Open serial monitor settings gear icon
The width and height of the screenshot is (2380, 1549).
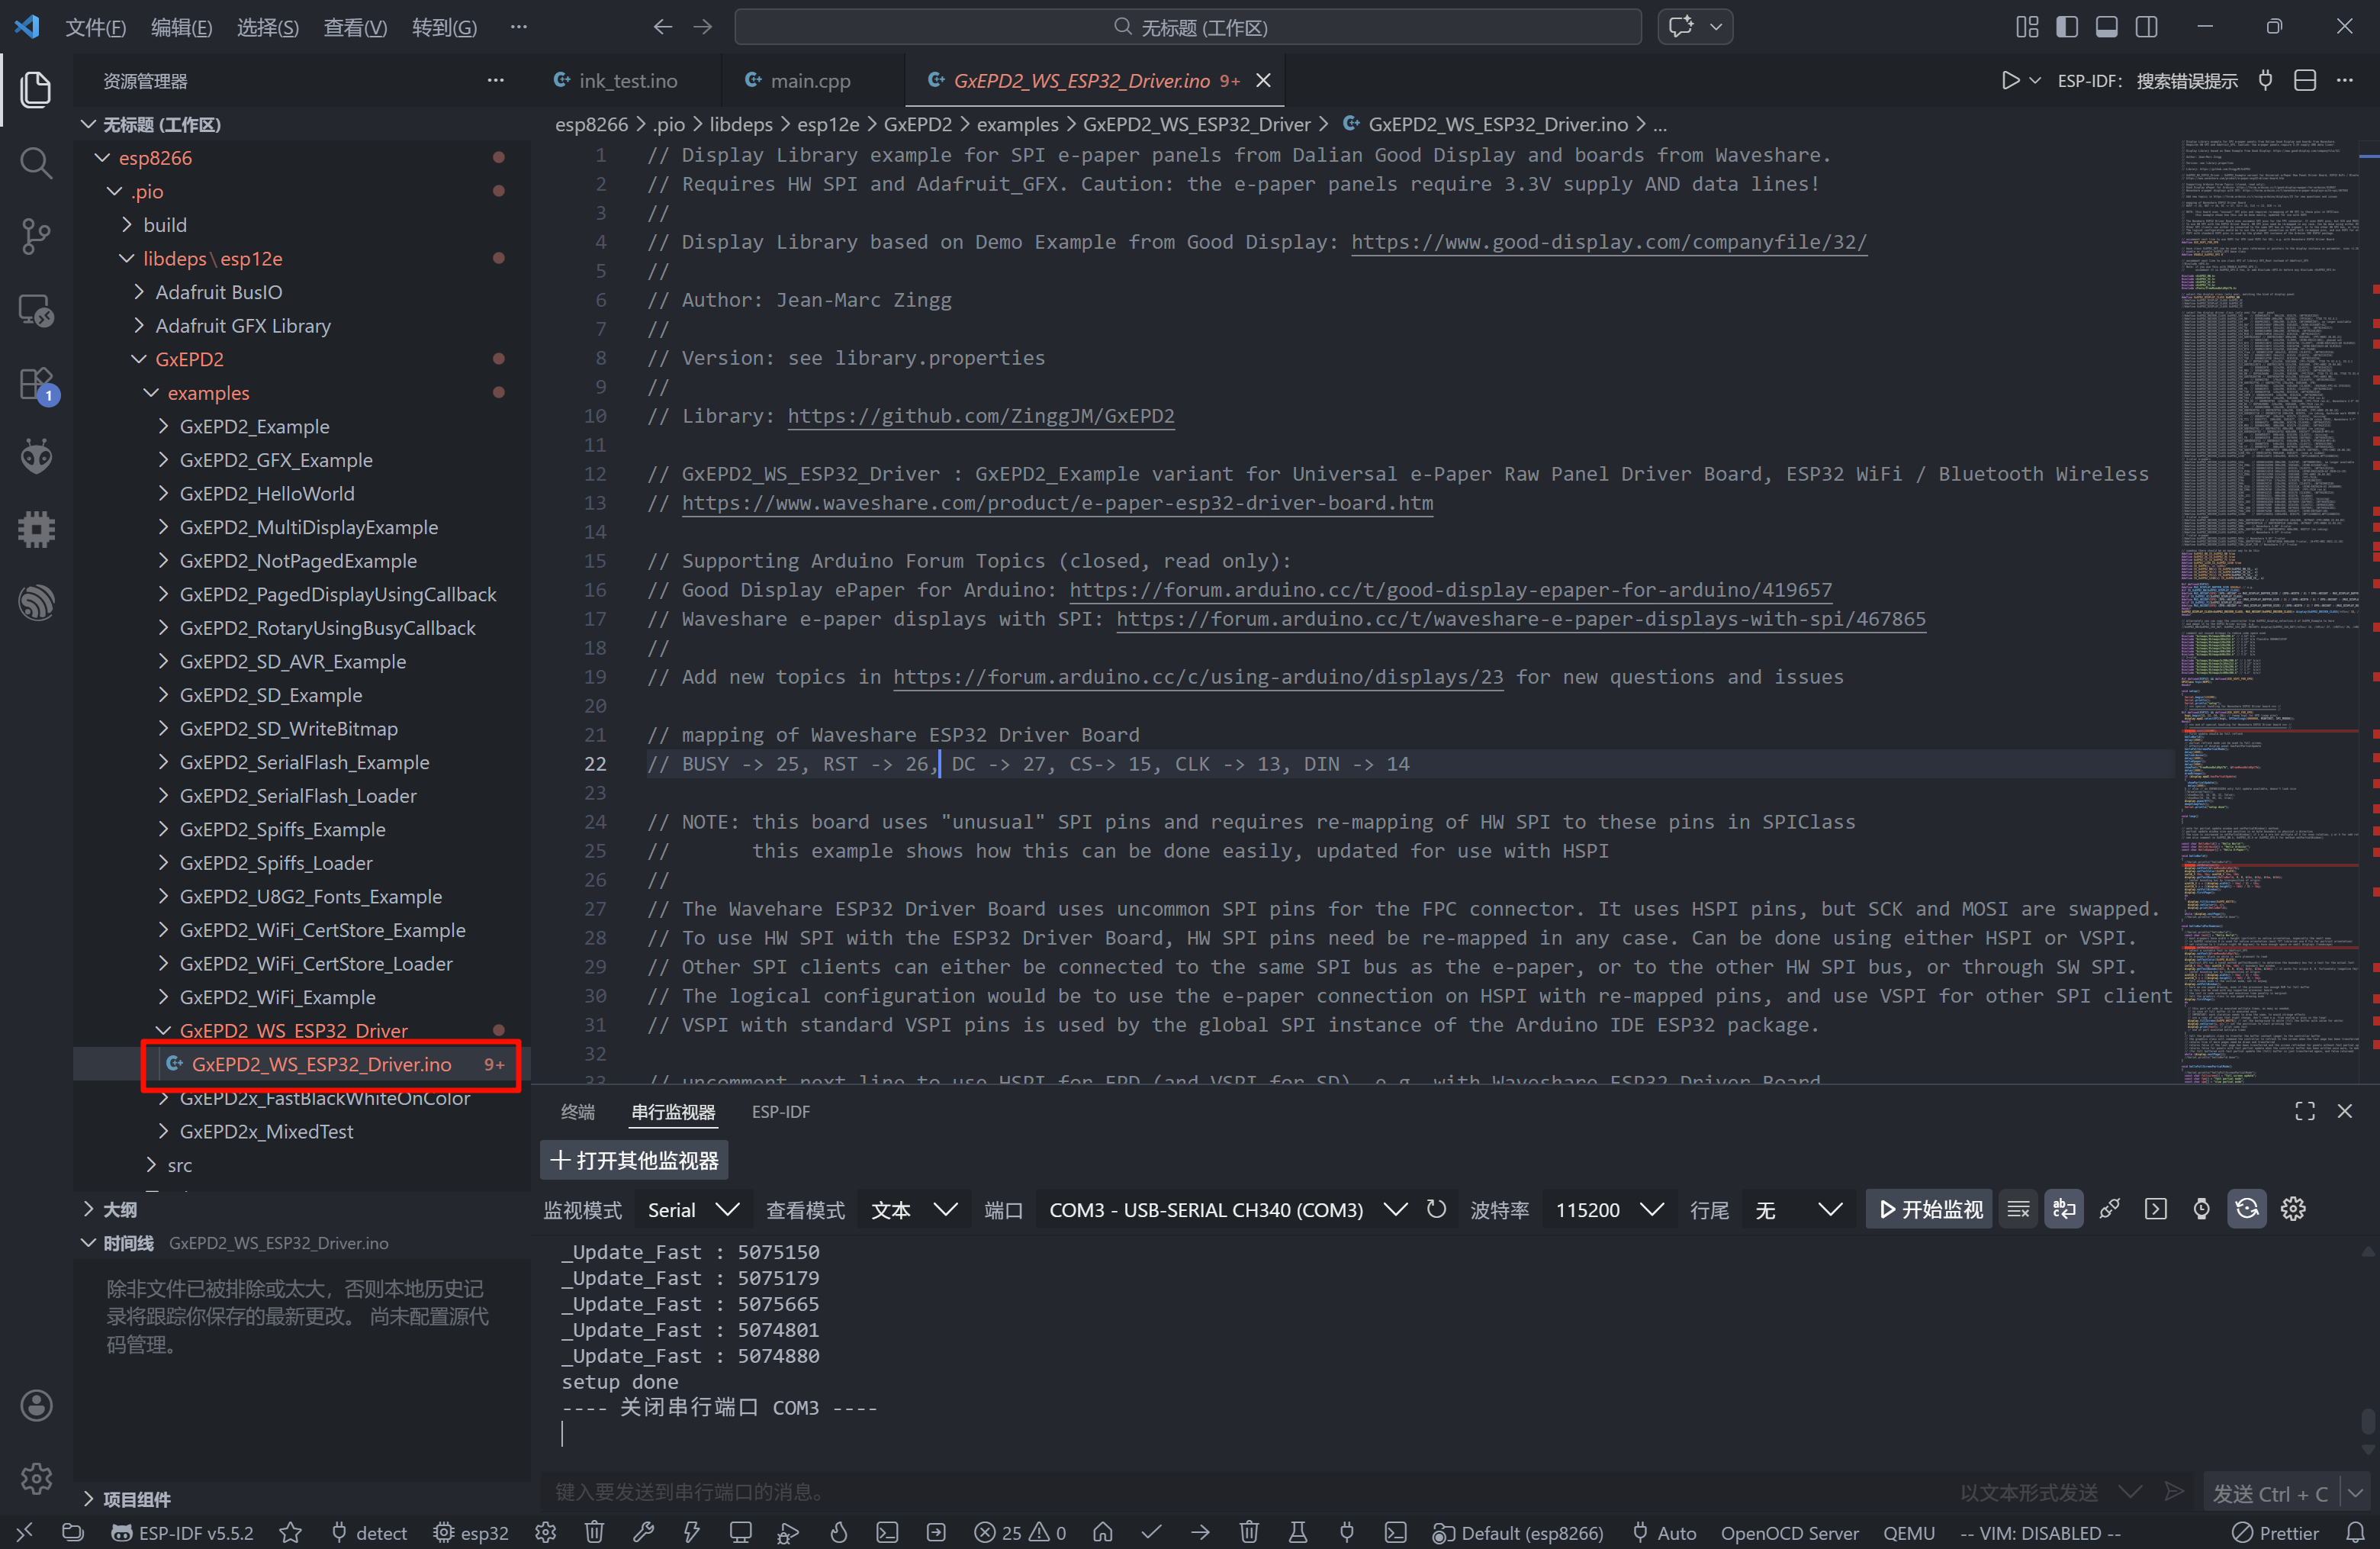coord(2292,1209)
